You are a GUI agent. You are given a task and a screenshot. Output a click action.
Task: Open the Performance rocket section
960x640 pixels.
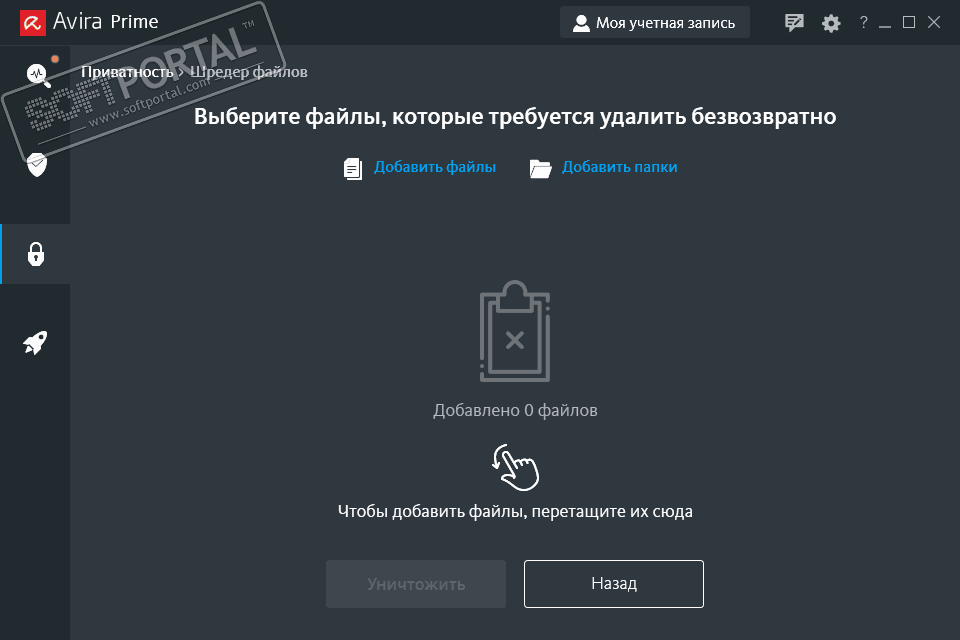tap(36, 343)
